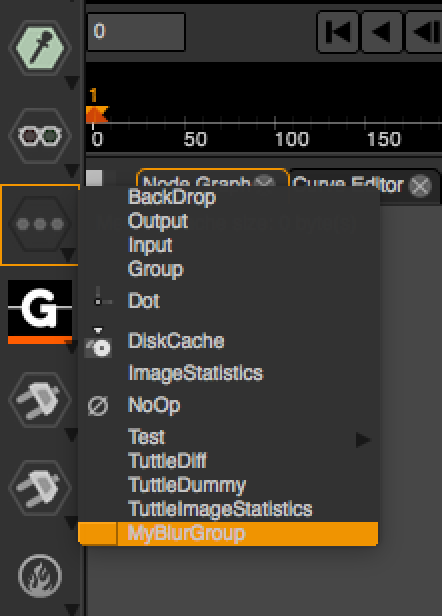442x616 pixels.
Task: Open the Color (eyedropper) node toolbar icon
Action: (40, 48)
